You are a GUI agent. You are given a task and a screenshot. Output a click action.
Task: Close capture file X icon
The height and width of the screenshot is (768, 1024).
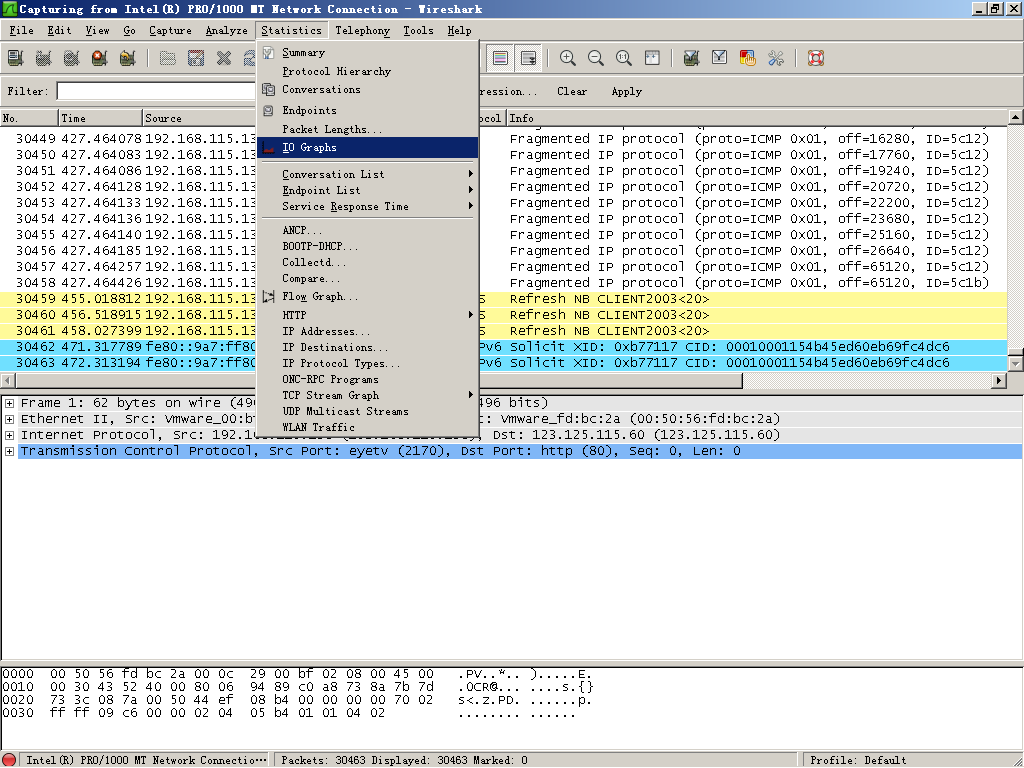coord(224,58)
